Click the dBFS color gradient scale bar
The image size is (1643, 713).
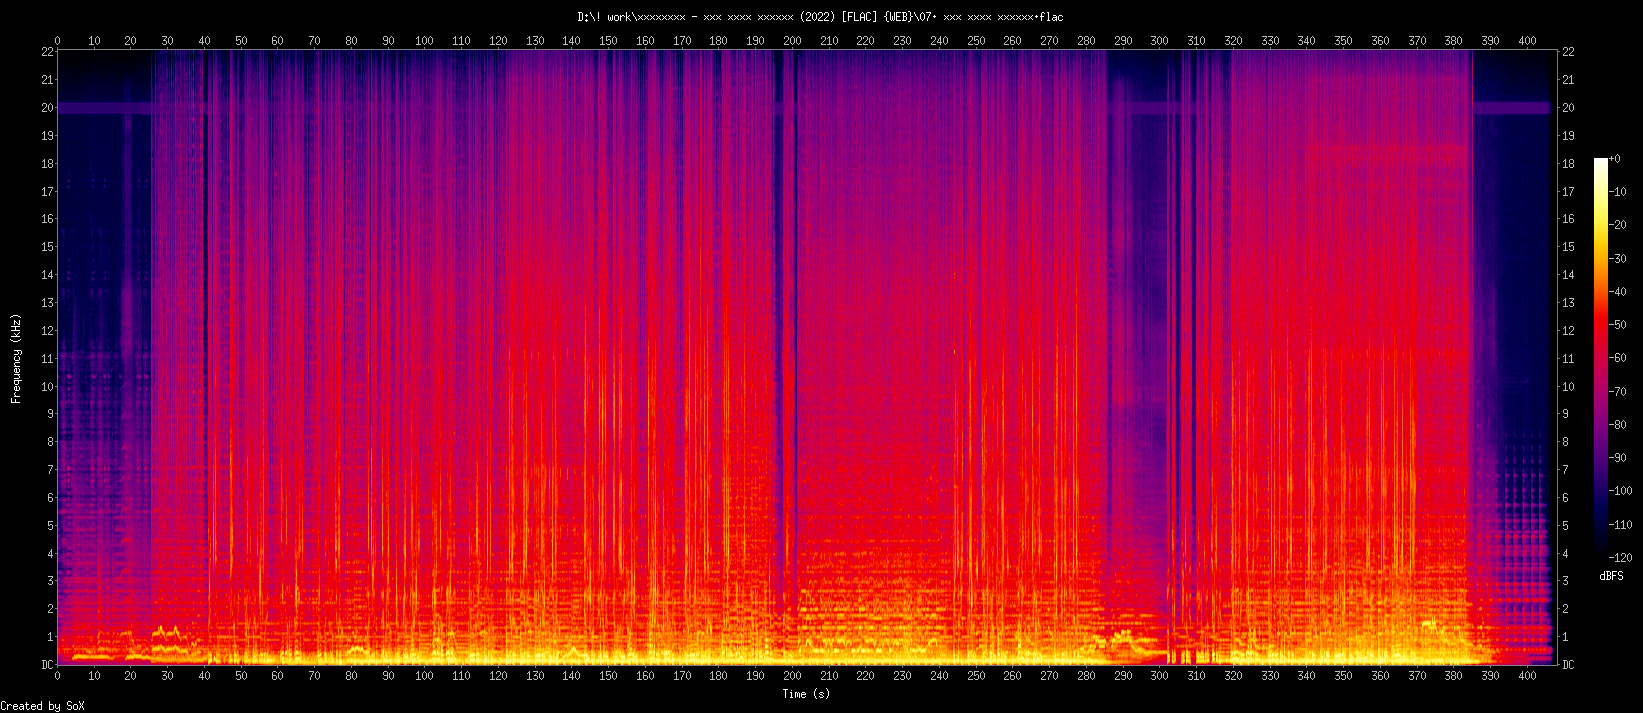1601,358
